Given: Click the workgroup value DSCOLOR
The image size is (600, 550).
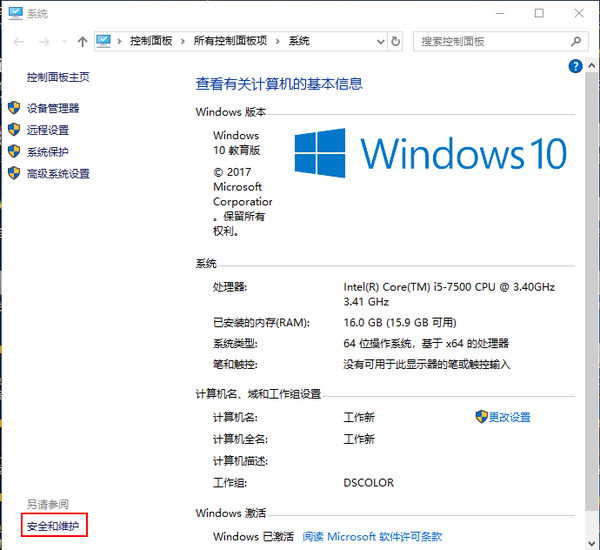Looking at the screenshot, I should pyautogui.click(x=368, y=483).
